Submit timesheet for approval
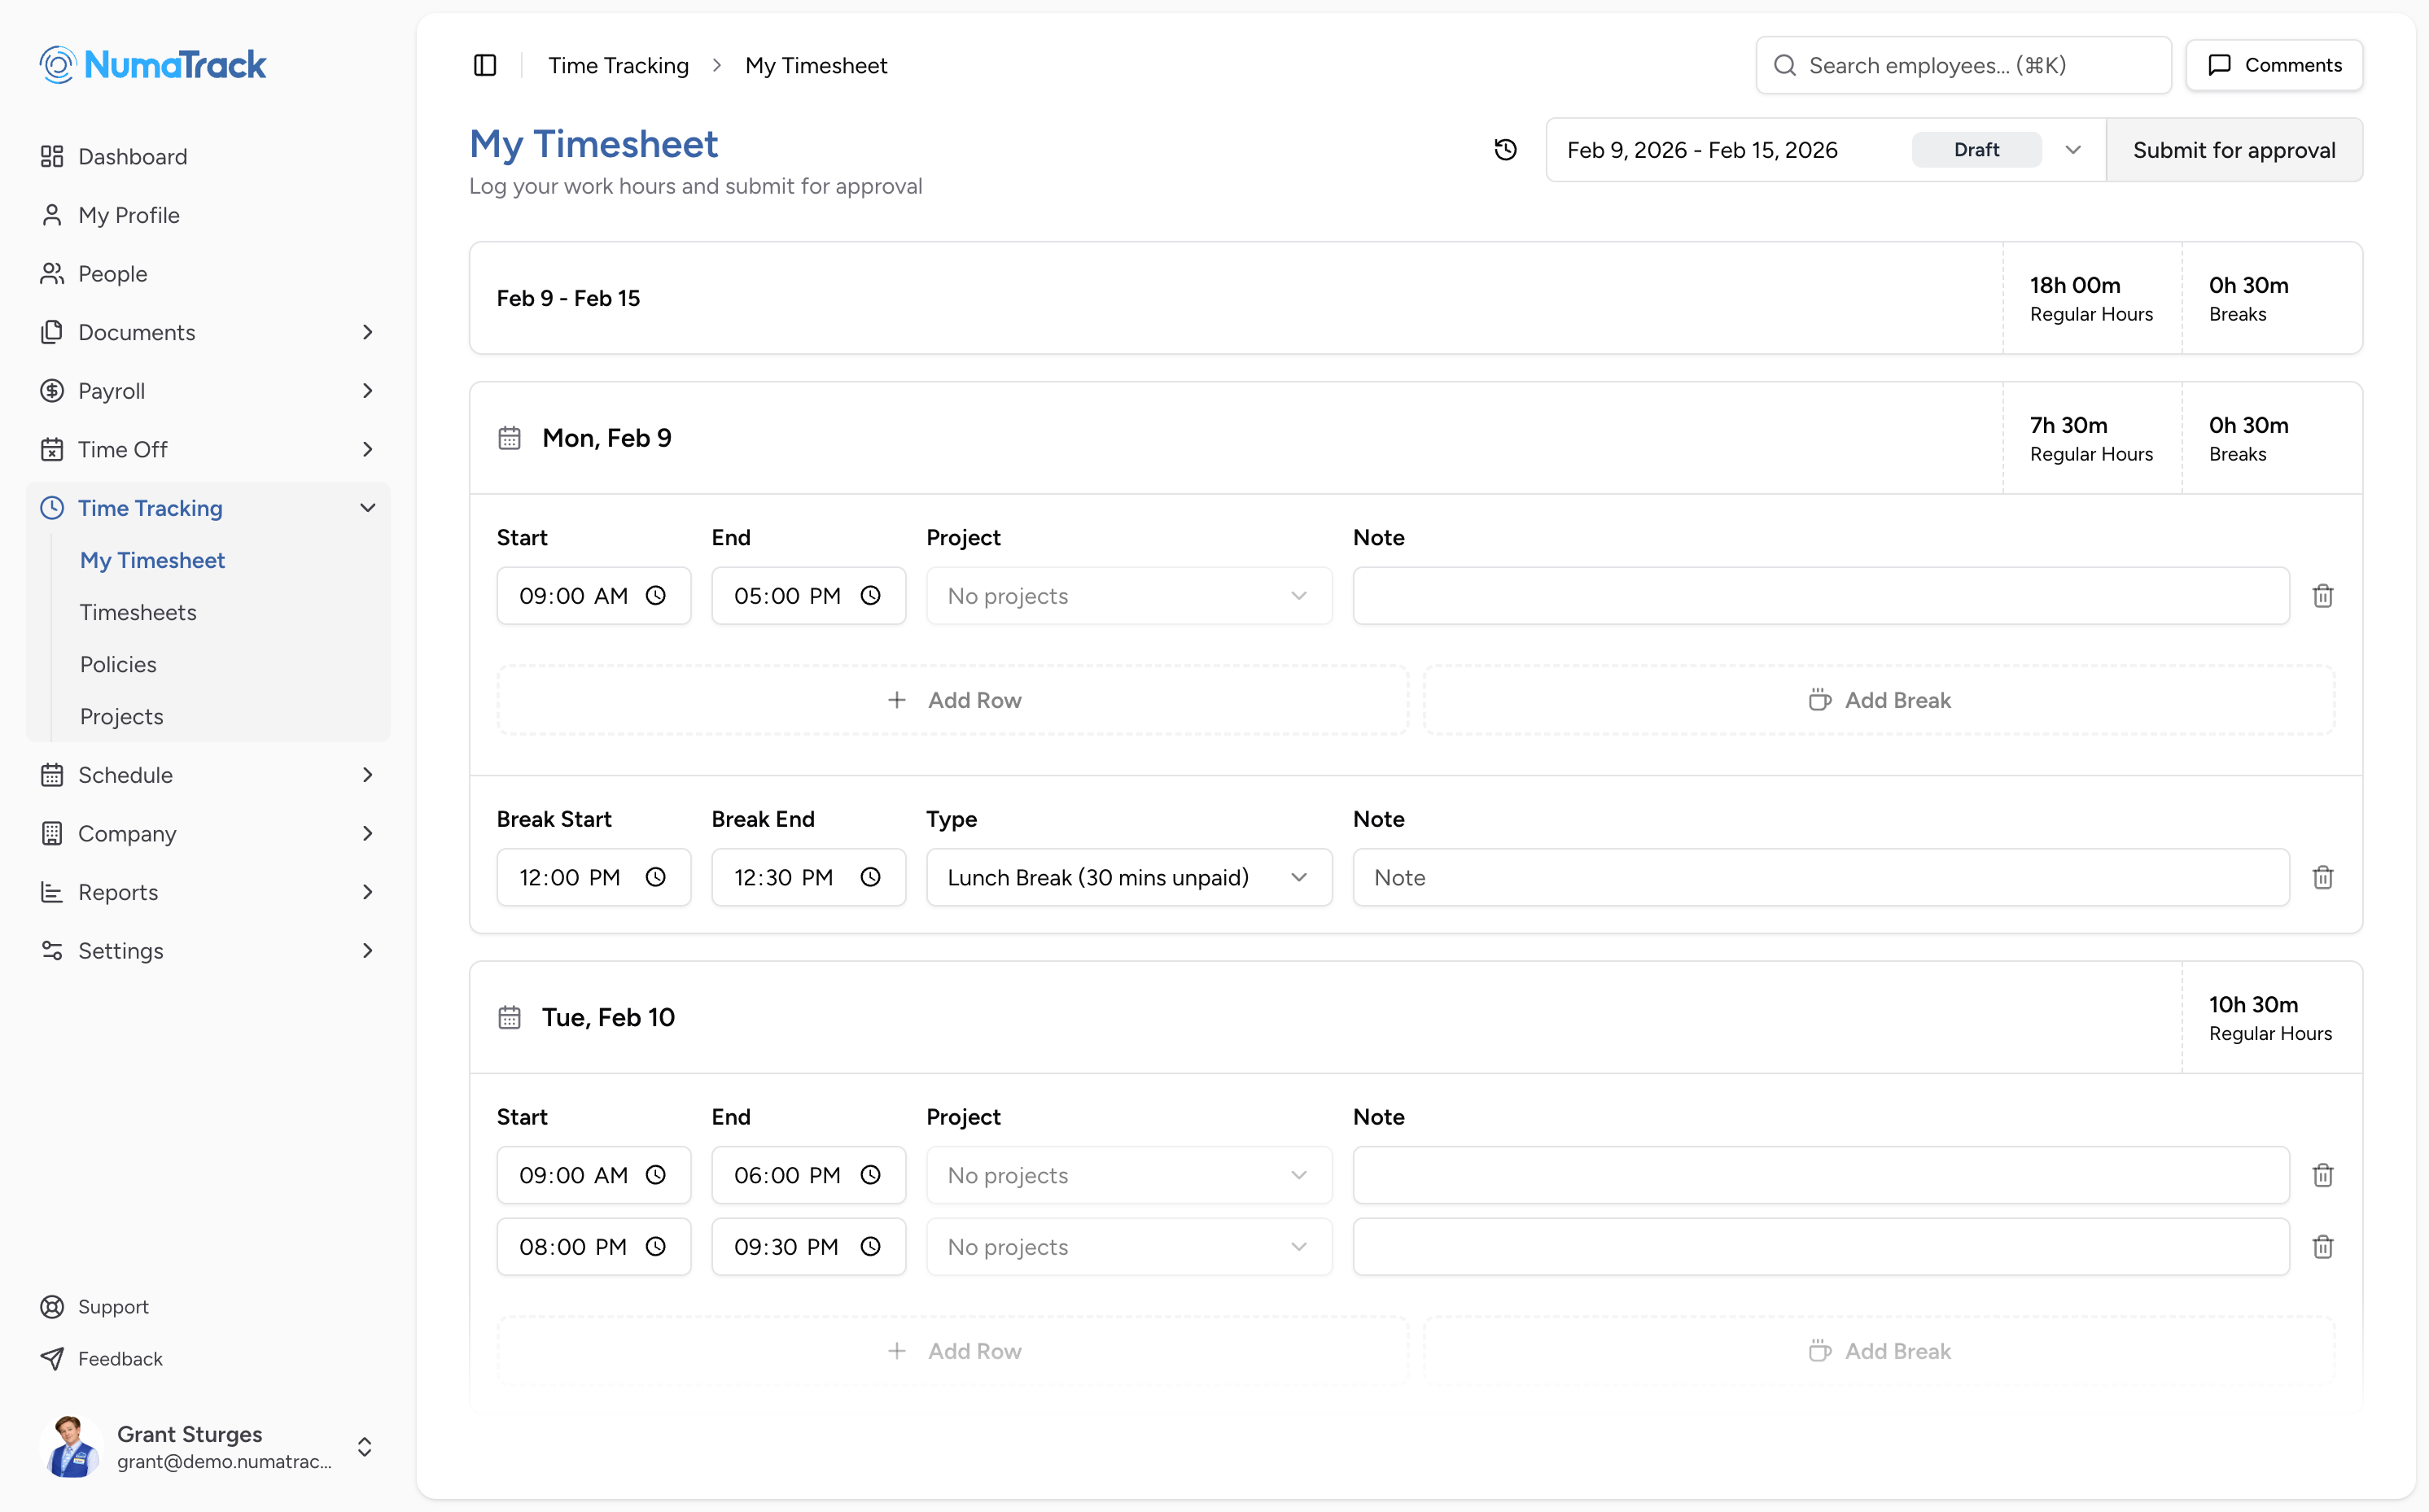 click(2233, 150)
